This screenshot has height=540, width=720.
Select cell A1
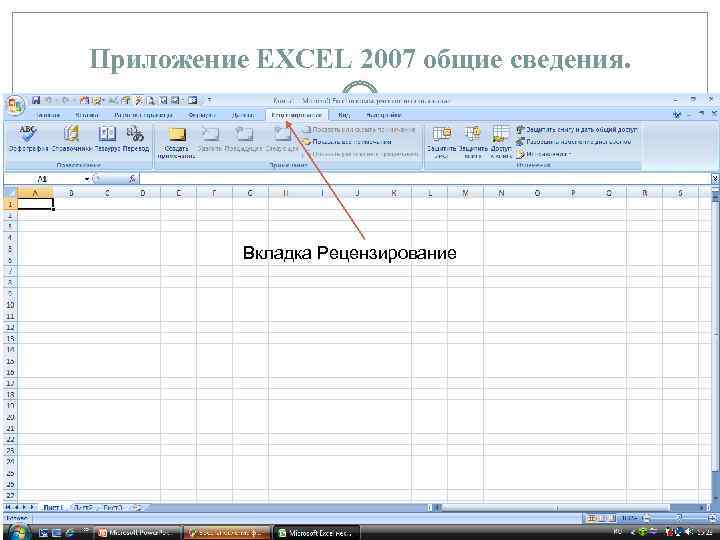(35, 204)
